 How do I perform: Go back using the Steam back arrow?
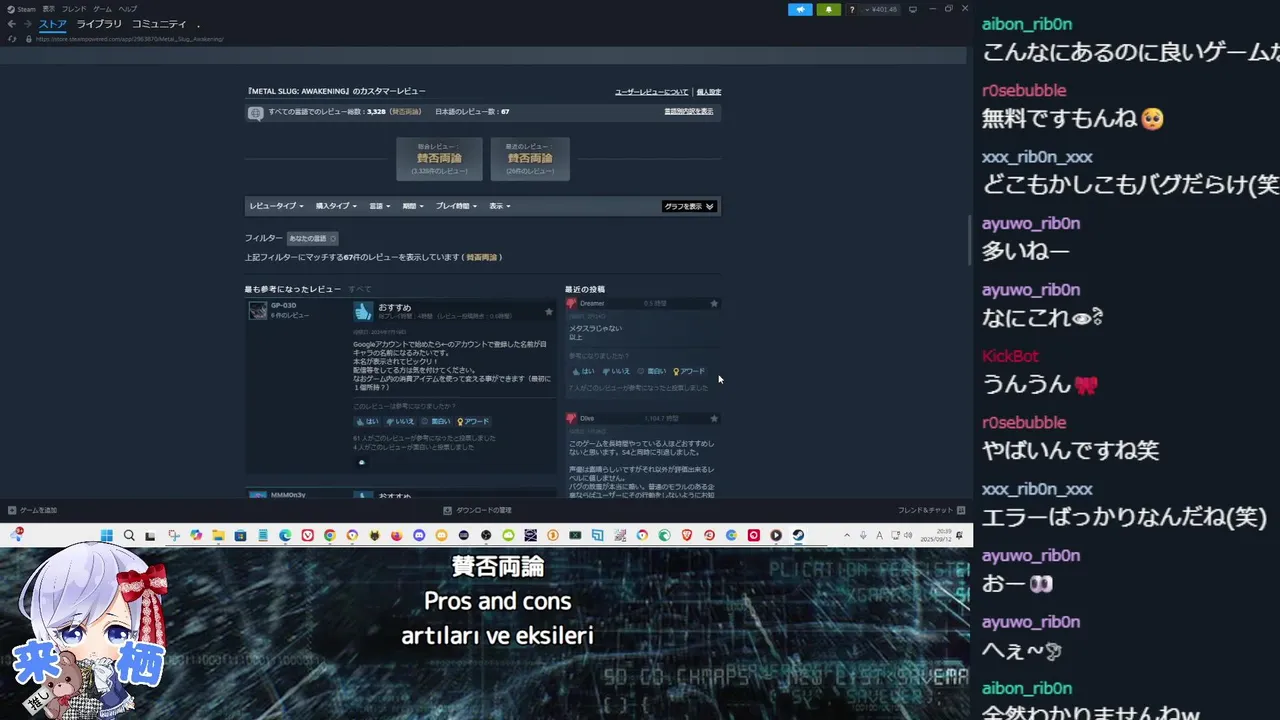[x=12, y=24]
